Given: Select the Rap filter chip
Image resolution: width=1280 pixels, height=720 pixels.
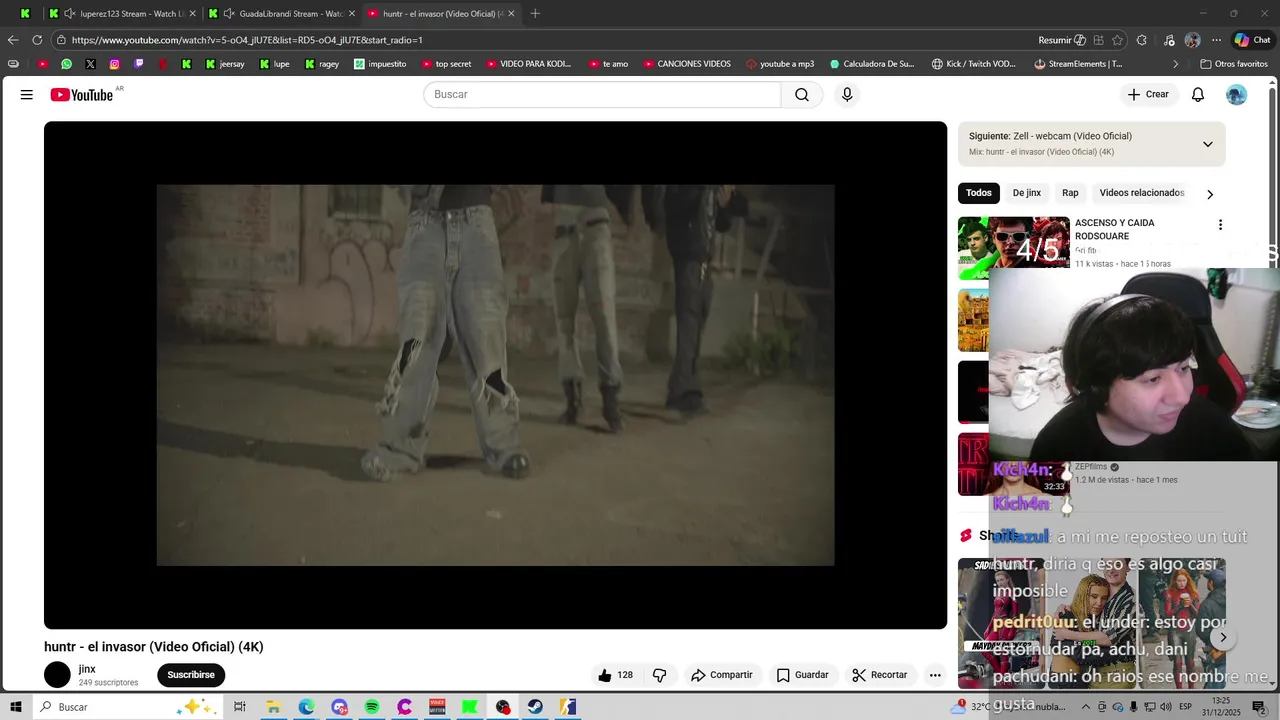Looking at the screenshot, I should [x=1070, y=193].
